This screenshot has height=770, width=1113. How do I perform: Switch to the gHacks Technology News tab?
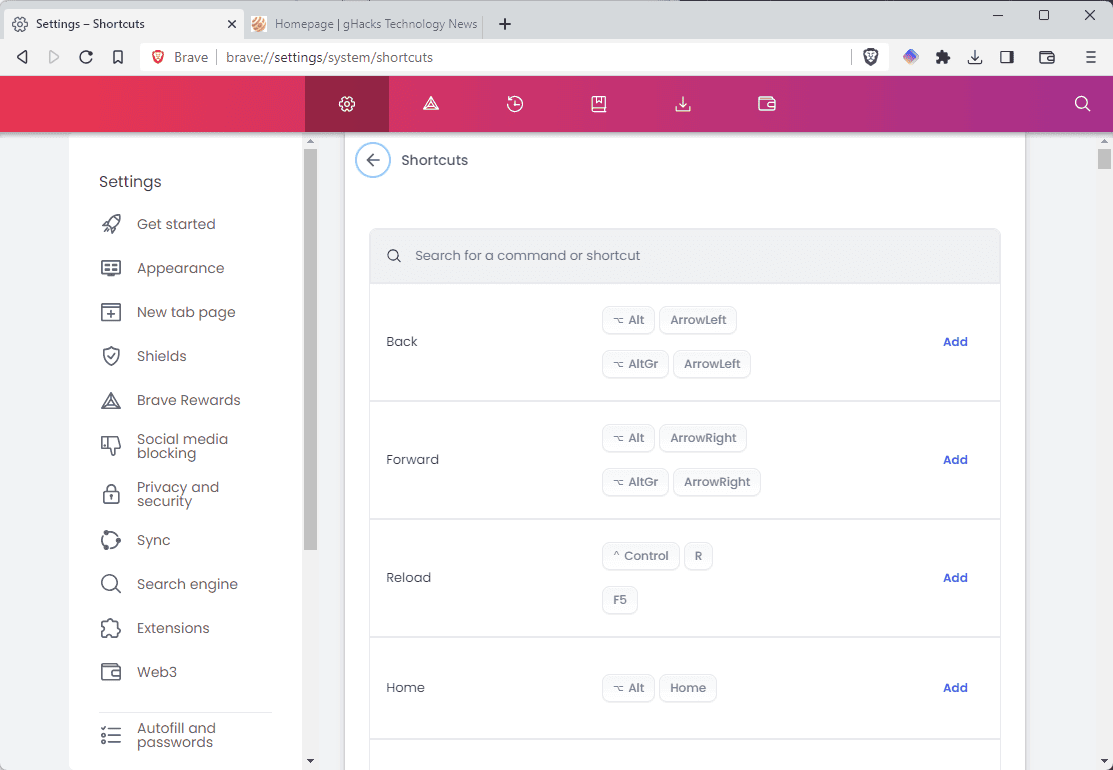click(365, 24)
